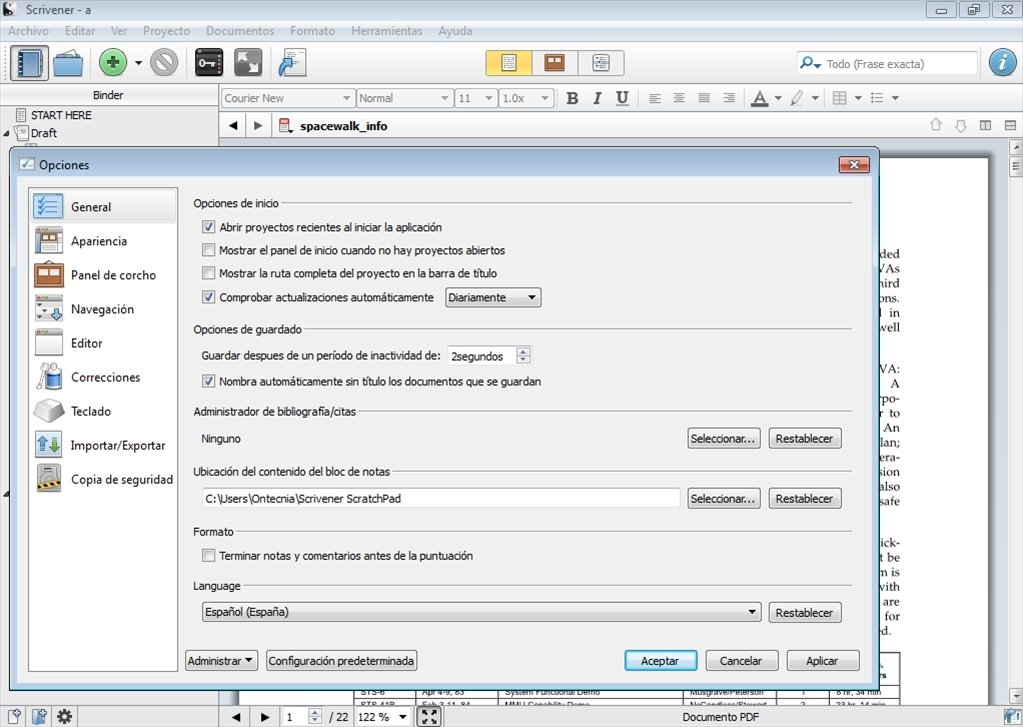1023x727 pixels.
Task: Click the green Add item icon
Action: 113,63
